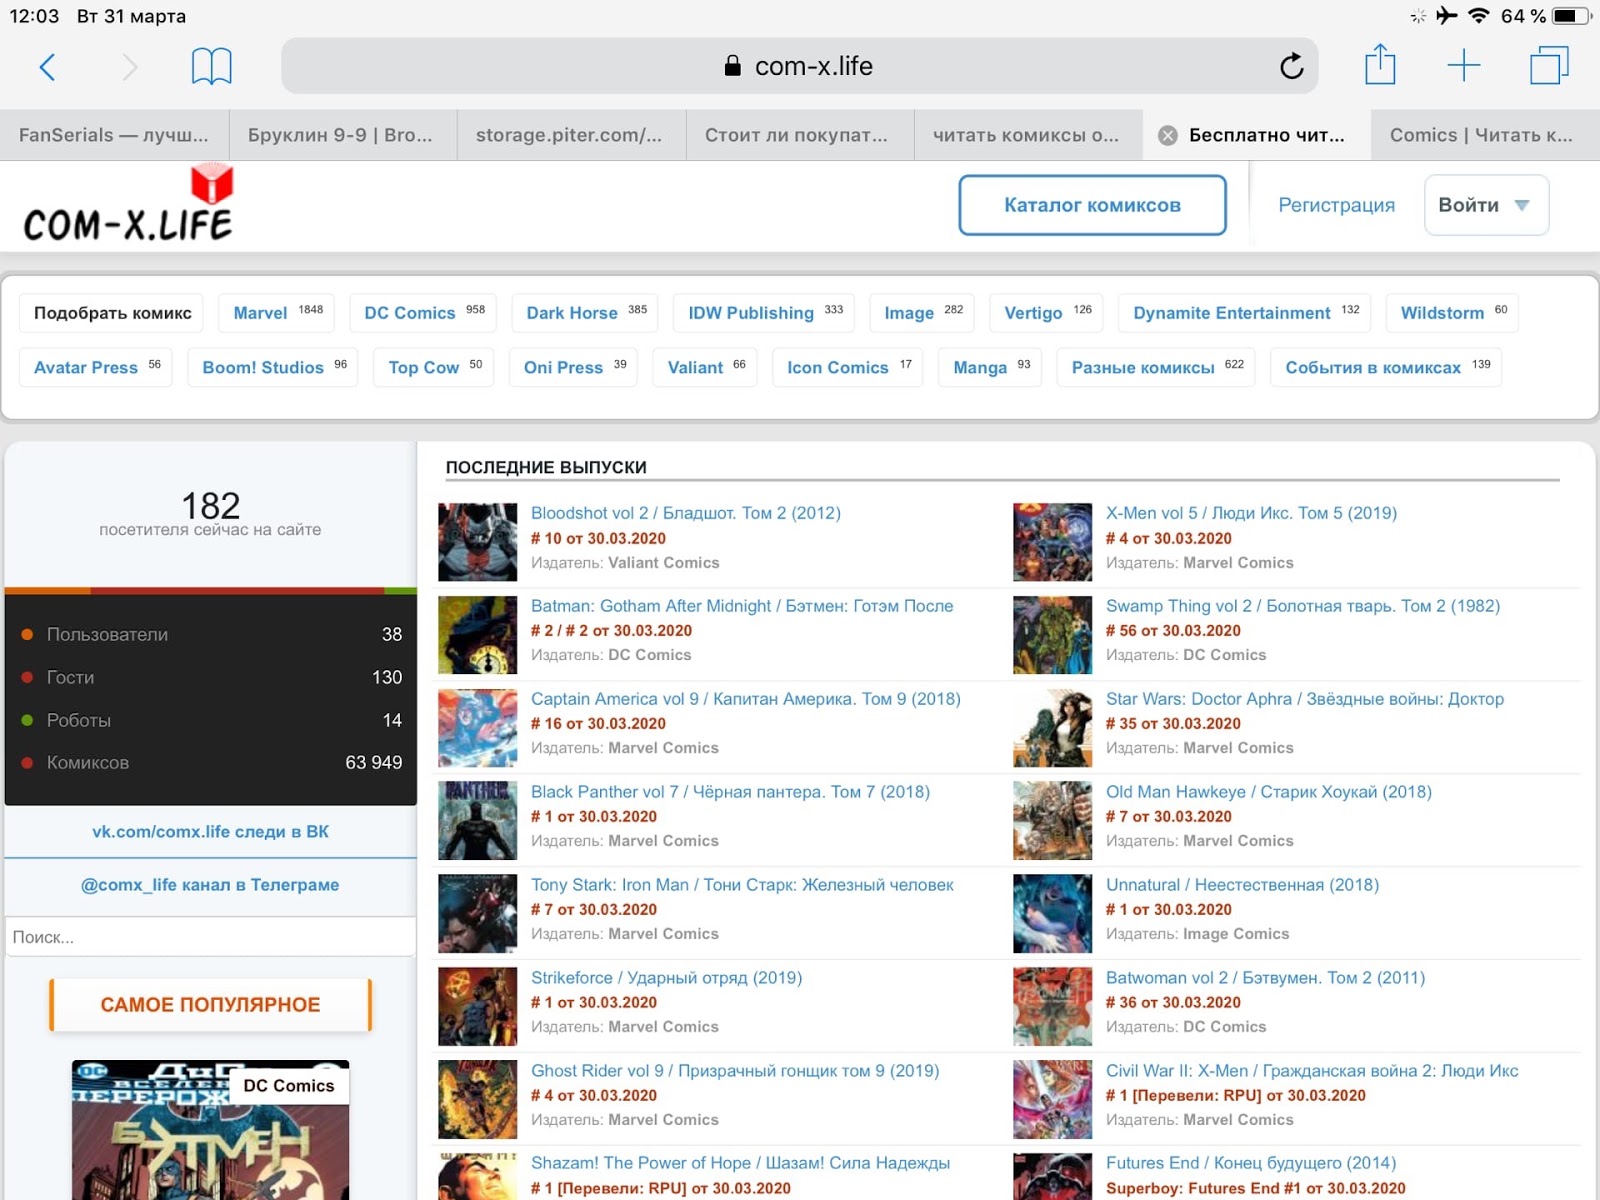Open the Icon Comics category
The width and height of the screenshot is (1600, 1200).
click(848, 367)
